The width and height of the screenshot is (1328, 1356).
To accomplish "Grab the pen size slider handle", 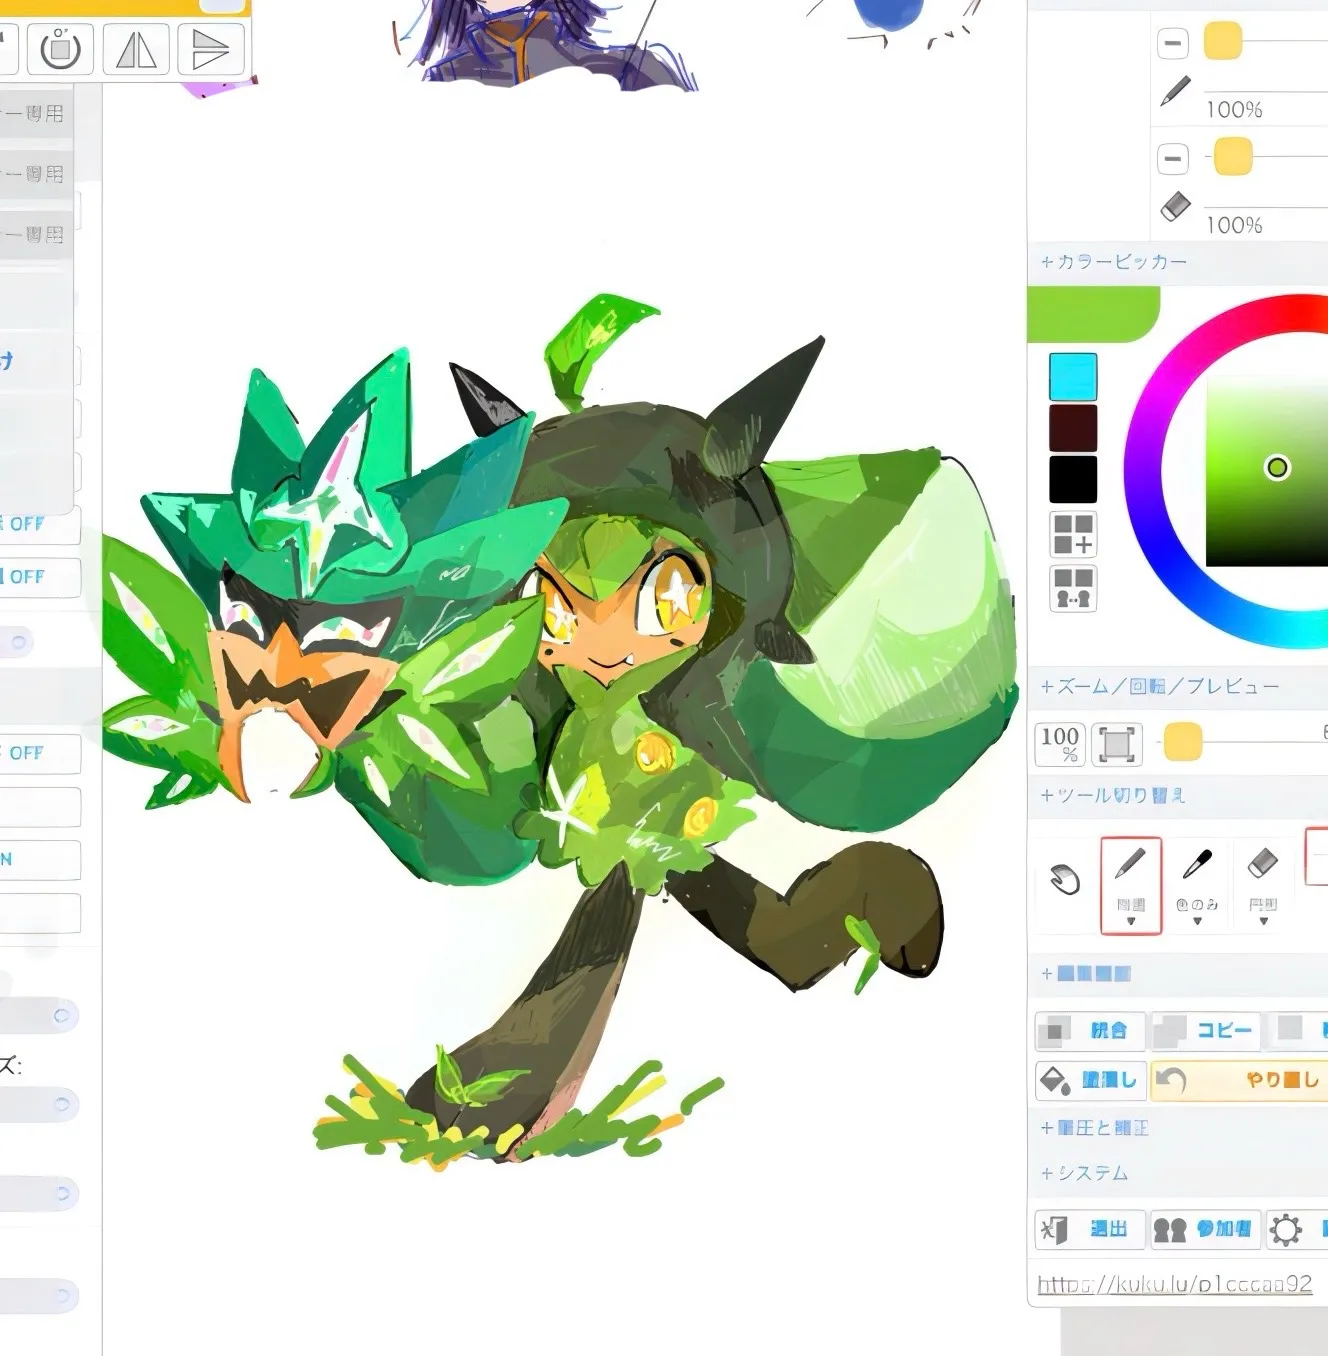I will tap(1223, 42).
